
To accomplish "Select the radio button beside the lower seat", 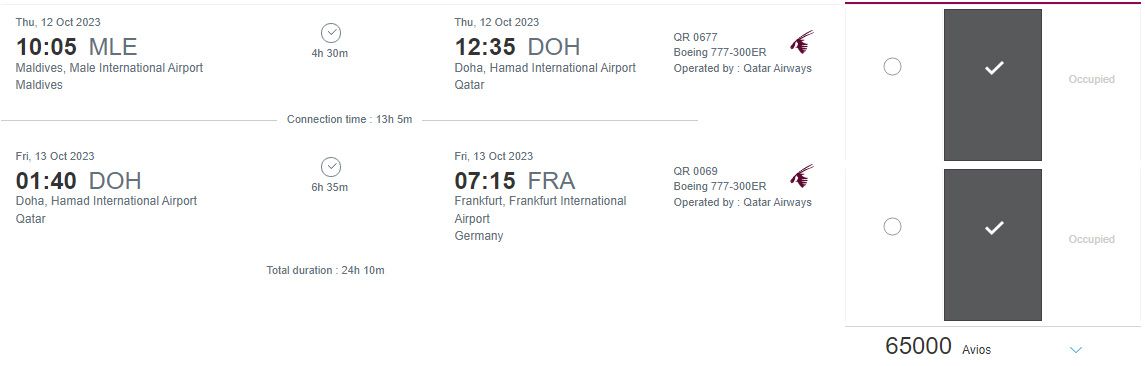I will 892,227.
